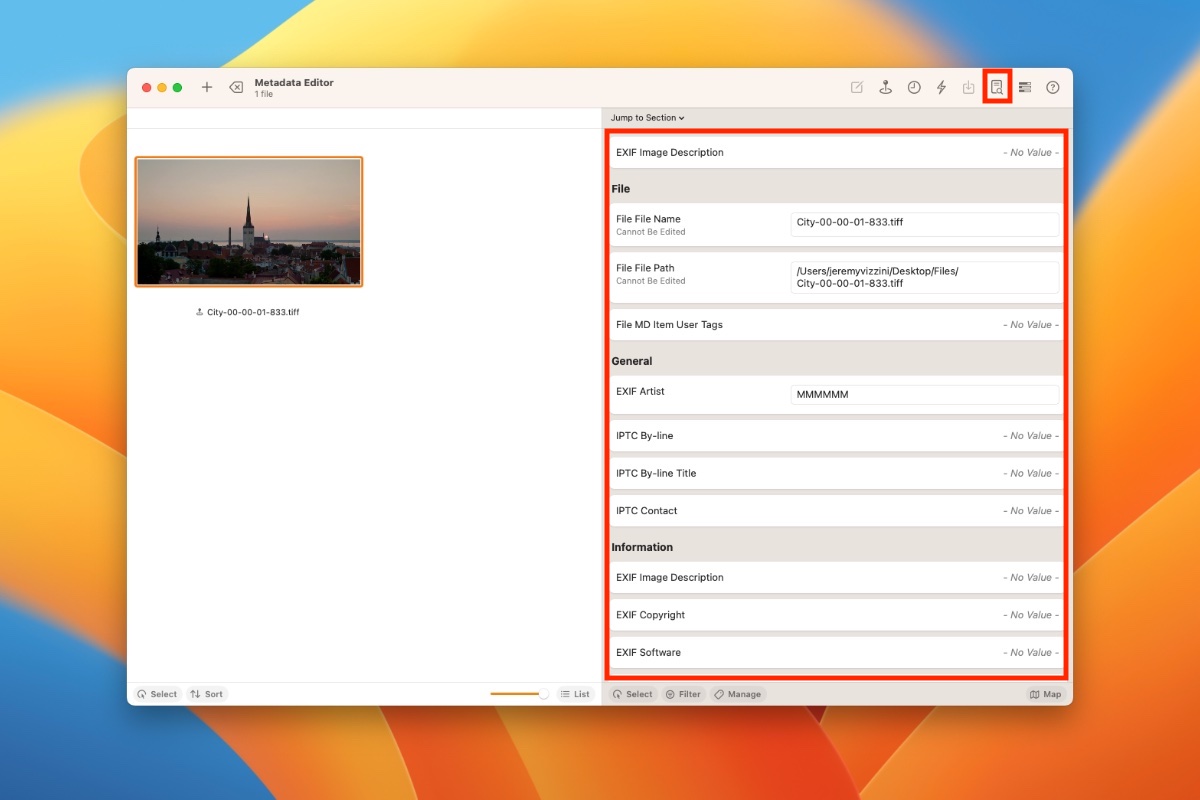The width and height of the screenshot is (1200, 800).
Task: Select the City-00-00-01-833.tiff thumbnail
Action: tap(248, 220)
